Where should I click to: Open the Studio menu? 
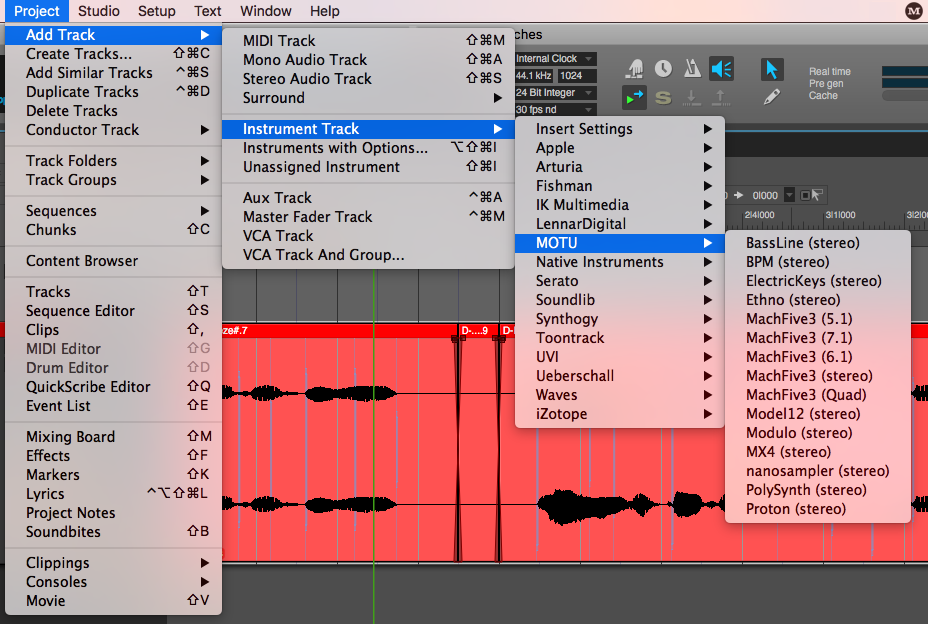click(98, 11)
